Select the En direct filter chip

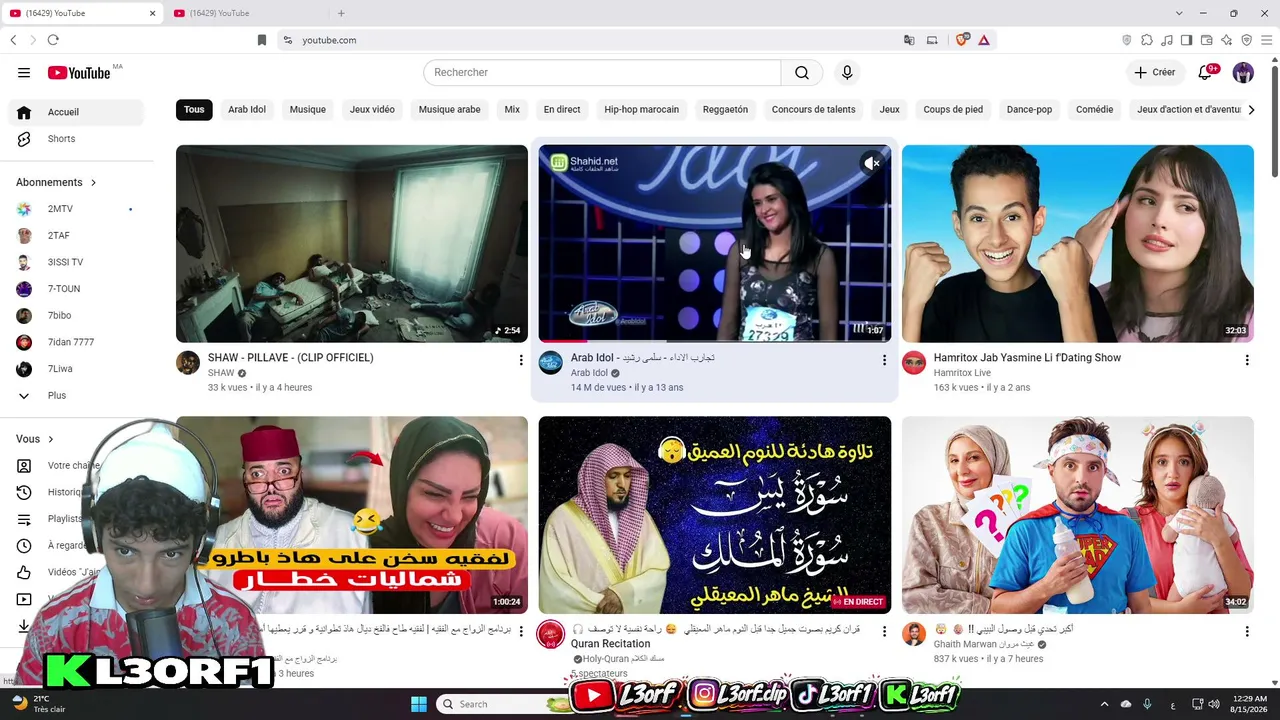[562, 110]
